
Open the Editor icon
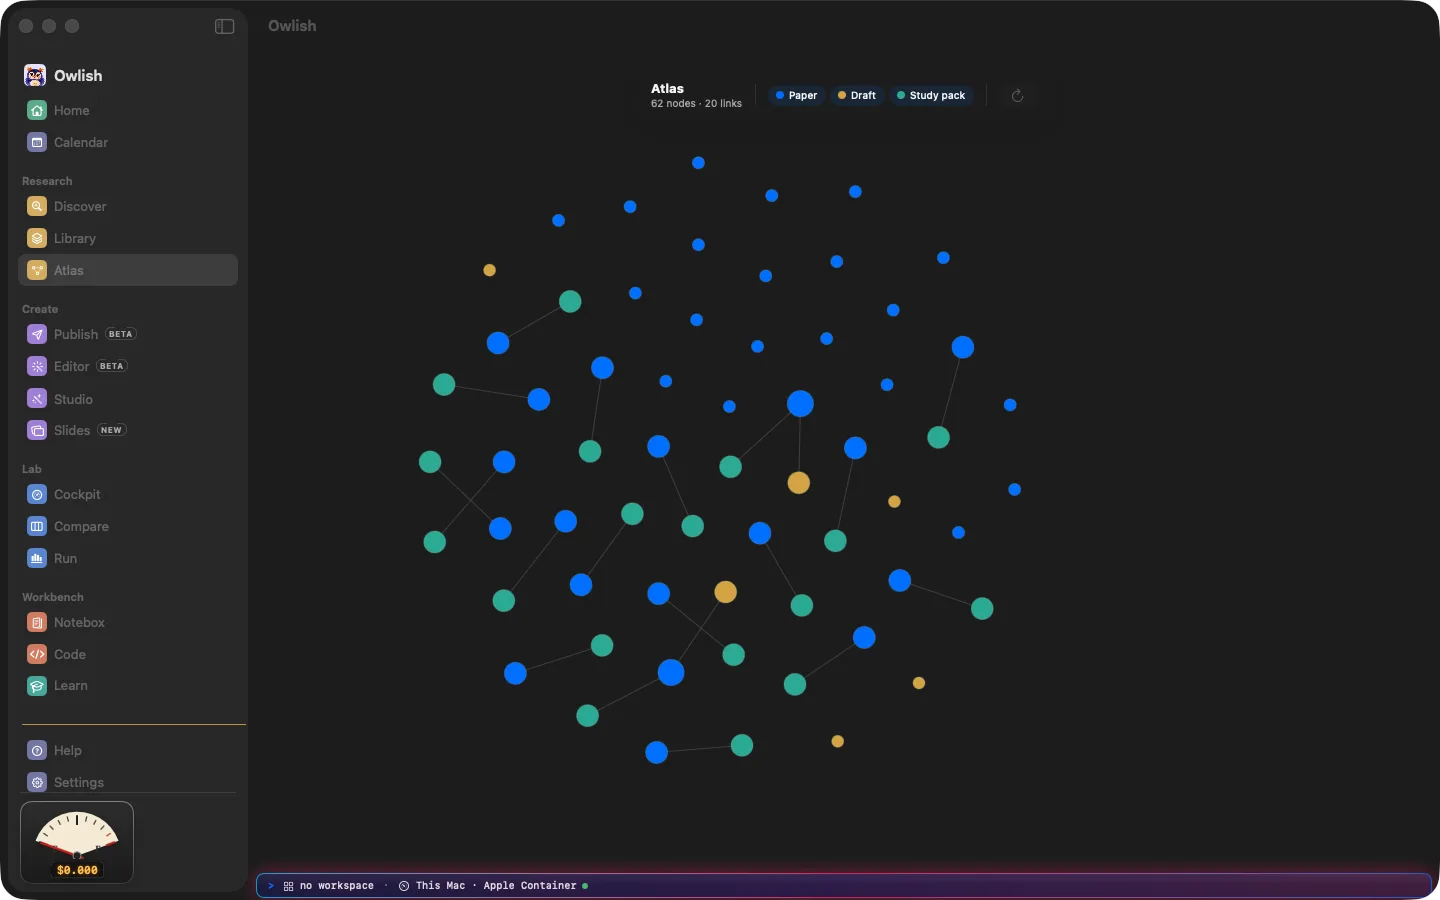(37, 366)
